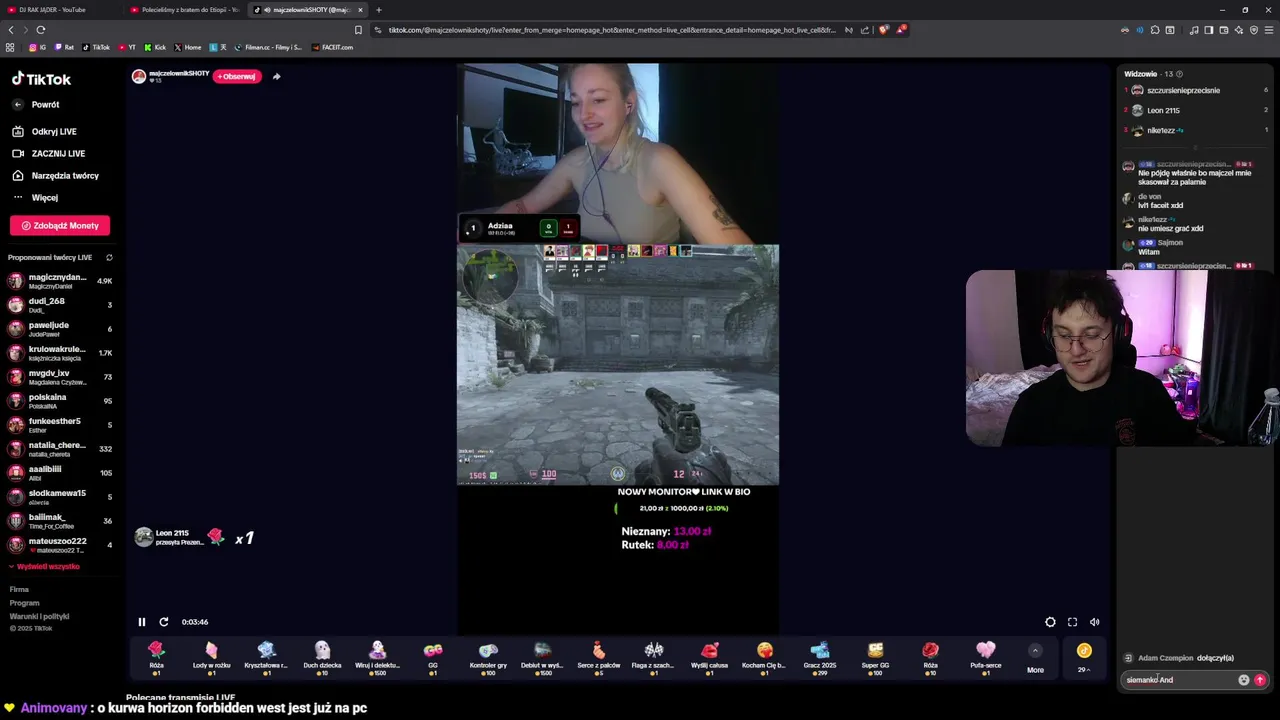Viewport: 1280px width, 720px height.
Task: Switch to Polecieliśmy z bratem browser tab
Action: [184, 10]
